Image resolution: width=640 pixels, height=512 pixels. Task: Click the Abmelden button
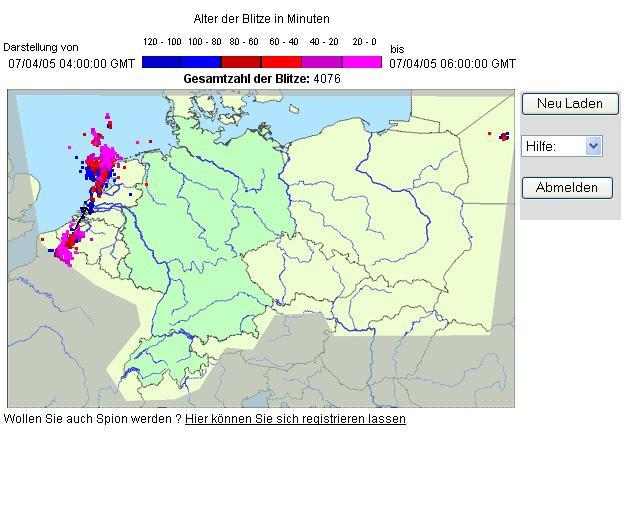567,188
